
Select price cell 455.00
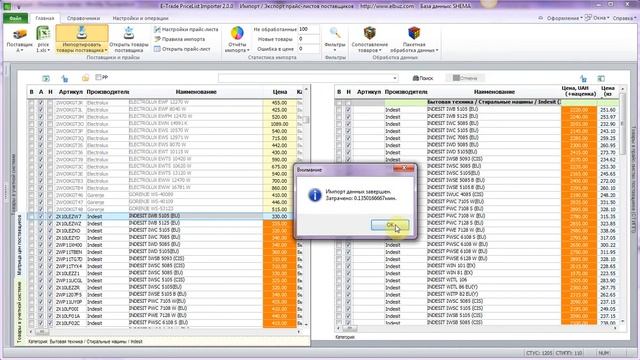click(x=280, y=103)
